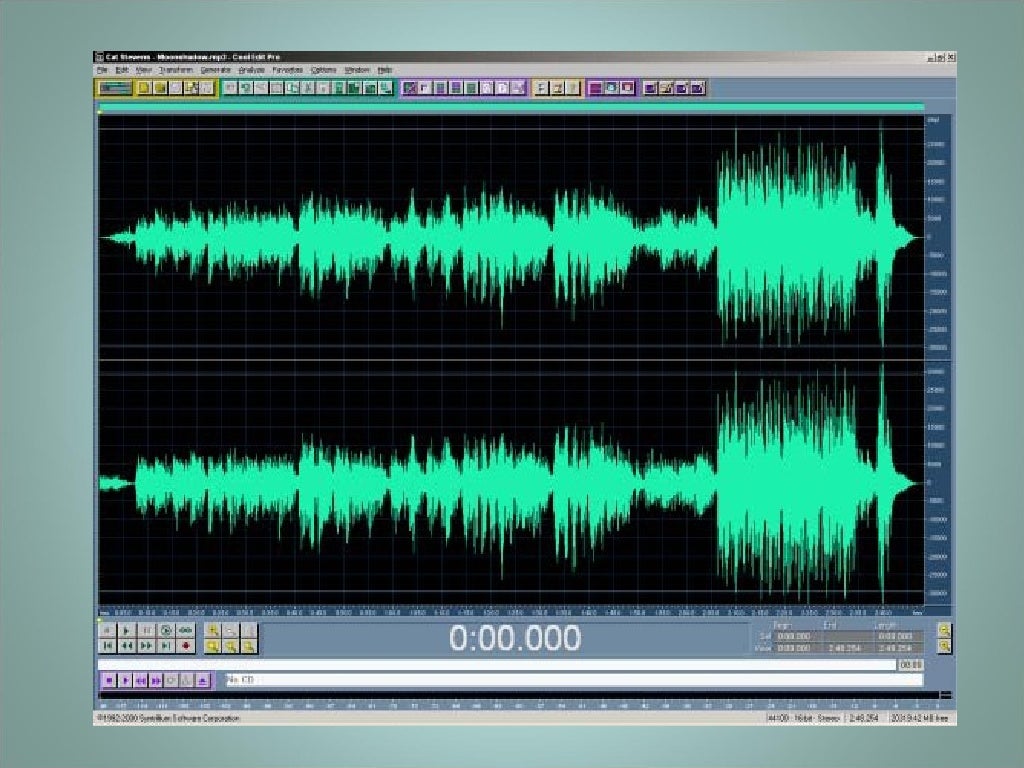Image resolution: width=1024 pixels, height=768 pixels.
Task: Open the Favorites menu
Action: [287, 70]
